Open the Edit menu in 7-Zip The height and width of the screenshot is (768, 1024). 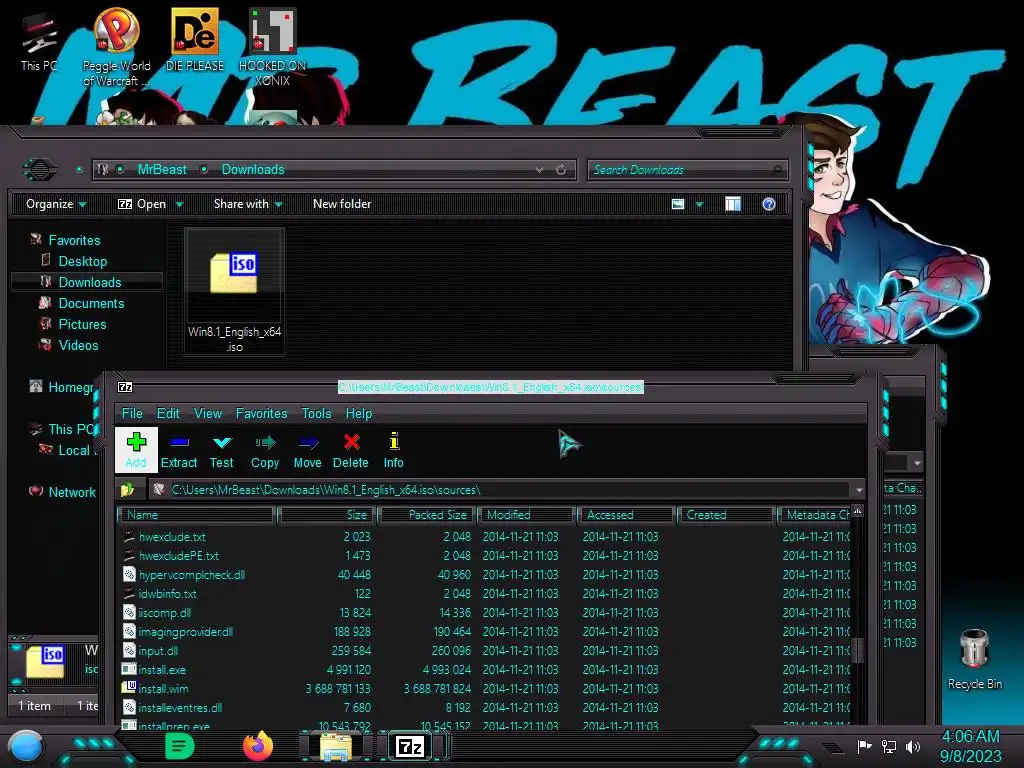coord(168,413)
